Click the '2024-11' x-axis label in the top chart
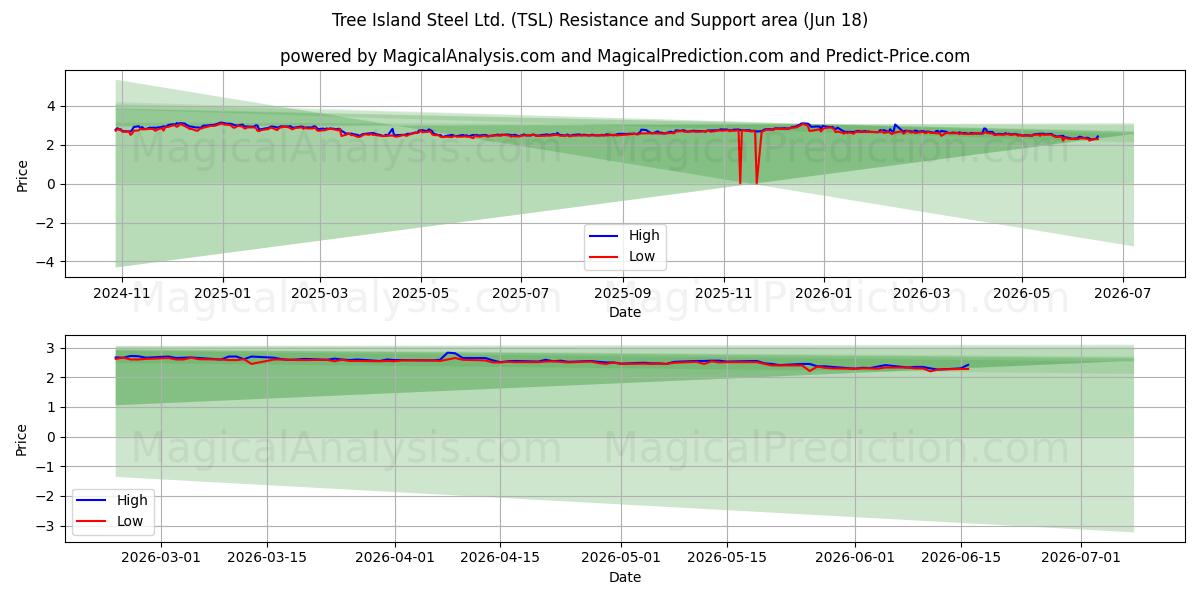Image resolution: width=1200 pixels, height=600 pixels. click(122, 294)
